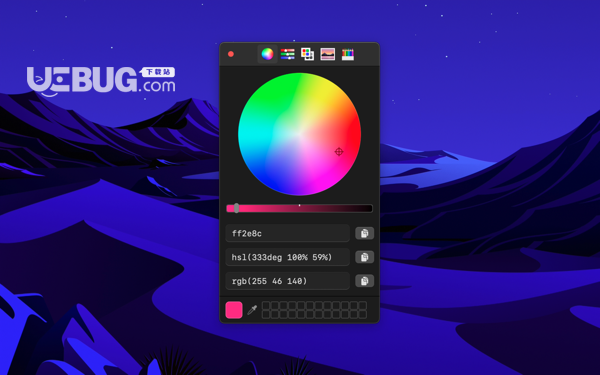Image resolution: width=600 pixels, height=375 pixels.
Task: Click the hsl(333deg 100% 59%) field
Action: pyautogui.click(x=287, y=257)
